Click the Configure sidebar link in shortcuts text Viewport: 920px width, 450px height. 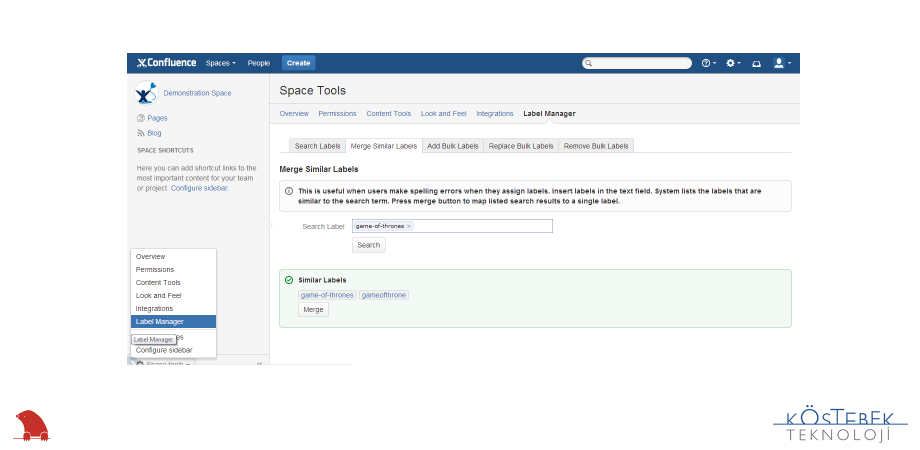(x=199, y=188)
